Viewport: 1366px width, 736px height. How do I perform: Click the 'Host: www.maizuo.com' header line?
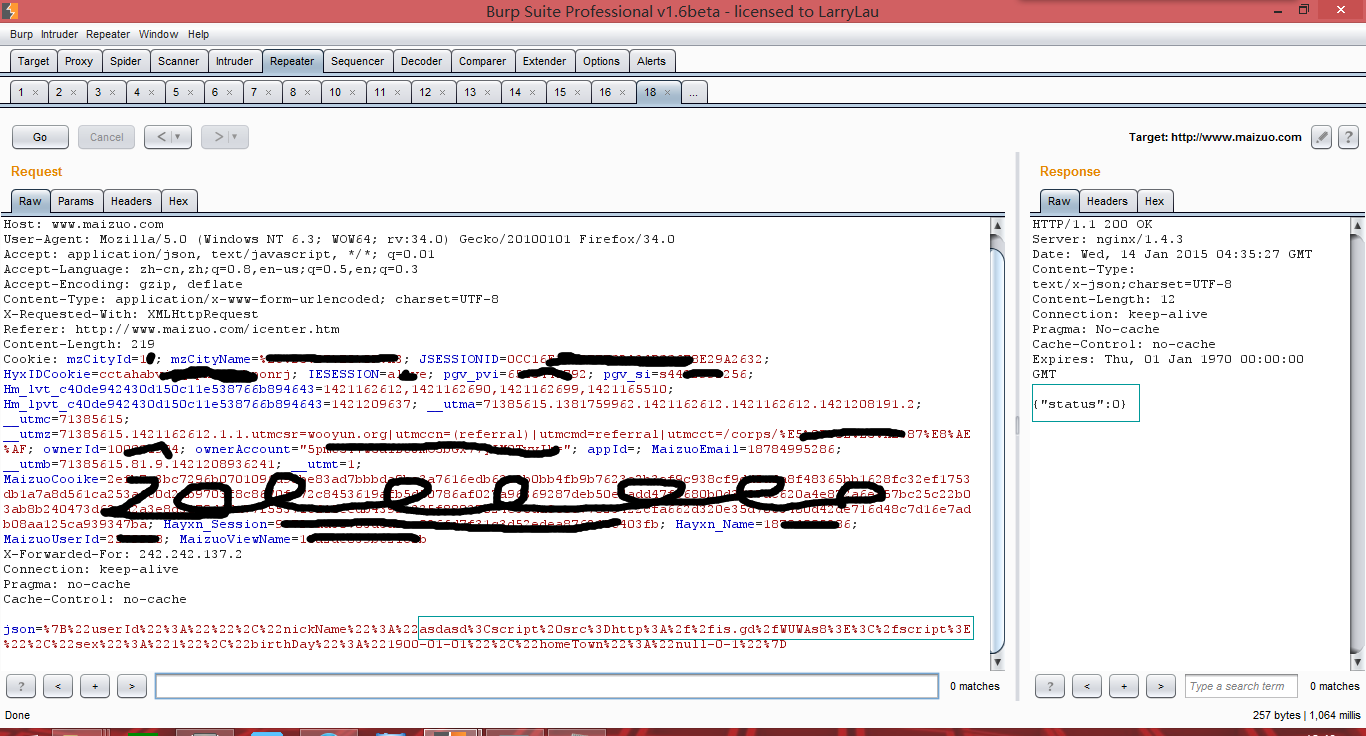click(x=83, y=225)
